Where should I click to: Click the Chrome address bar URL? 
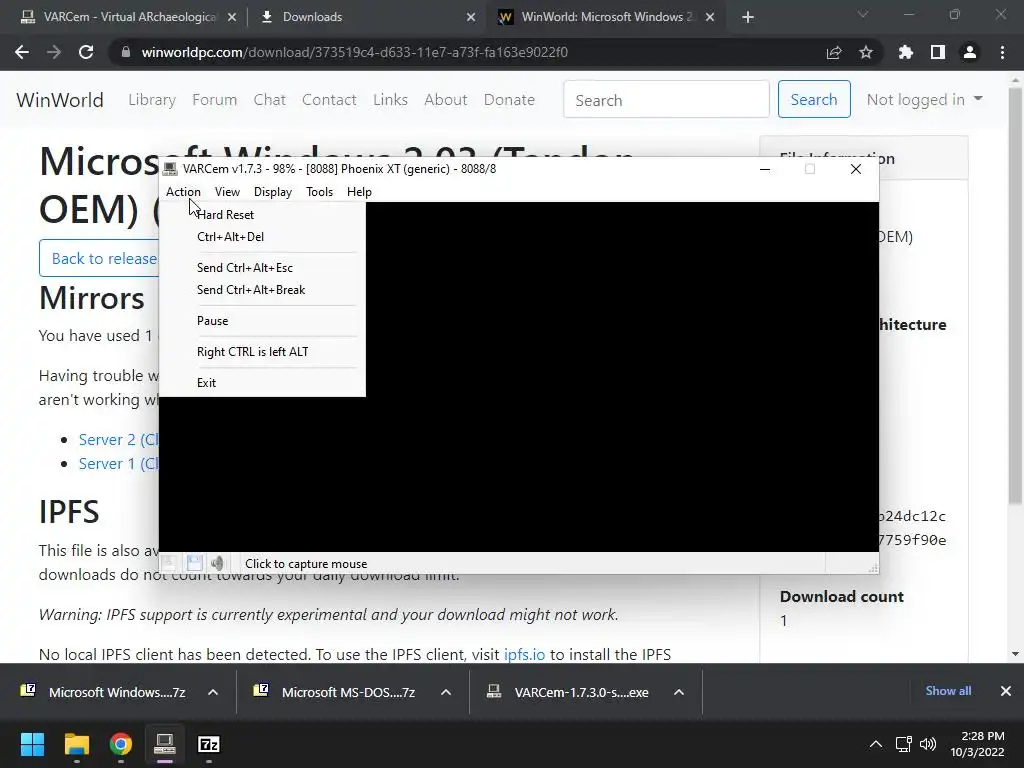(x=355, y=52)
